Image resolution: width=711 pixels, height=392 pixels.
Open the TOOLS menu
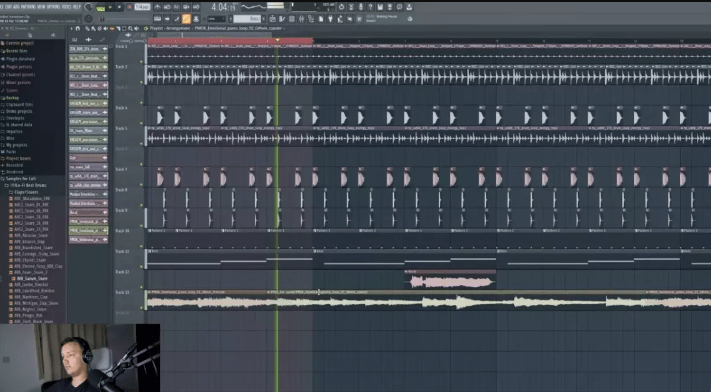tap(67, 7)
